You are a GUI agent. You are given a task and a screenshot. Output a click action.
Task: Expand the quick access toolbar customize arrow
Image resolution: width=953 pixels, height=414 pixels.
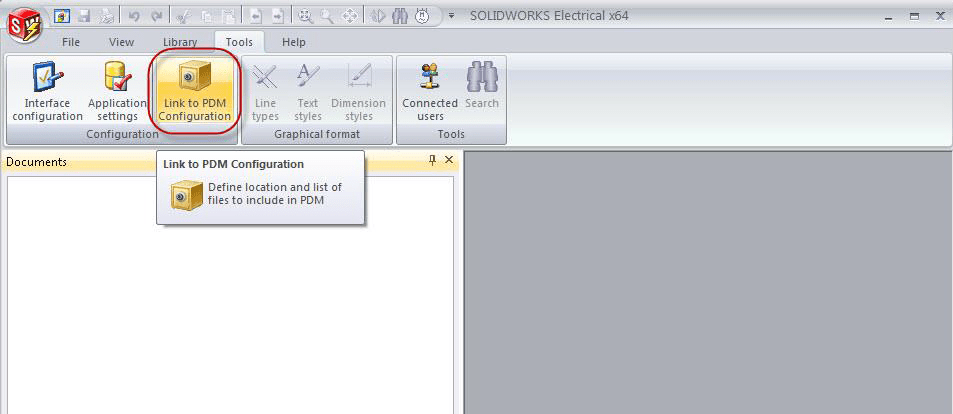pos(452,16)
